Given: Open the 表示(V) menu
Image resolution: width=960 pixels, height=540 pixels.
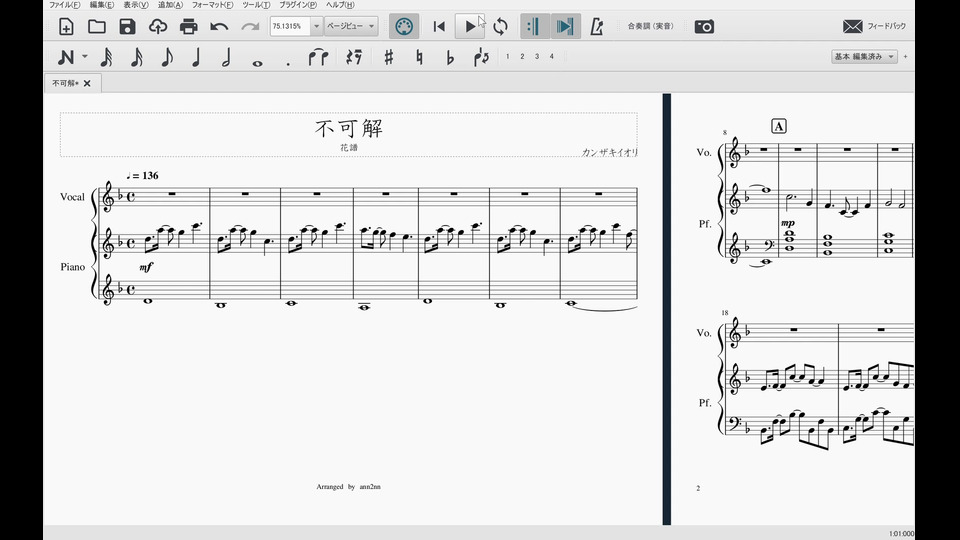Looking at the screenshot, I should coord(136,5).
